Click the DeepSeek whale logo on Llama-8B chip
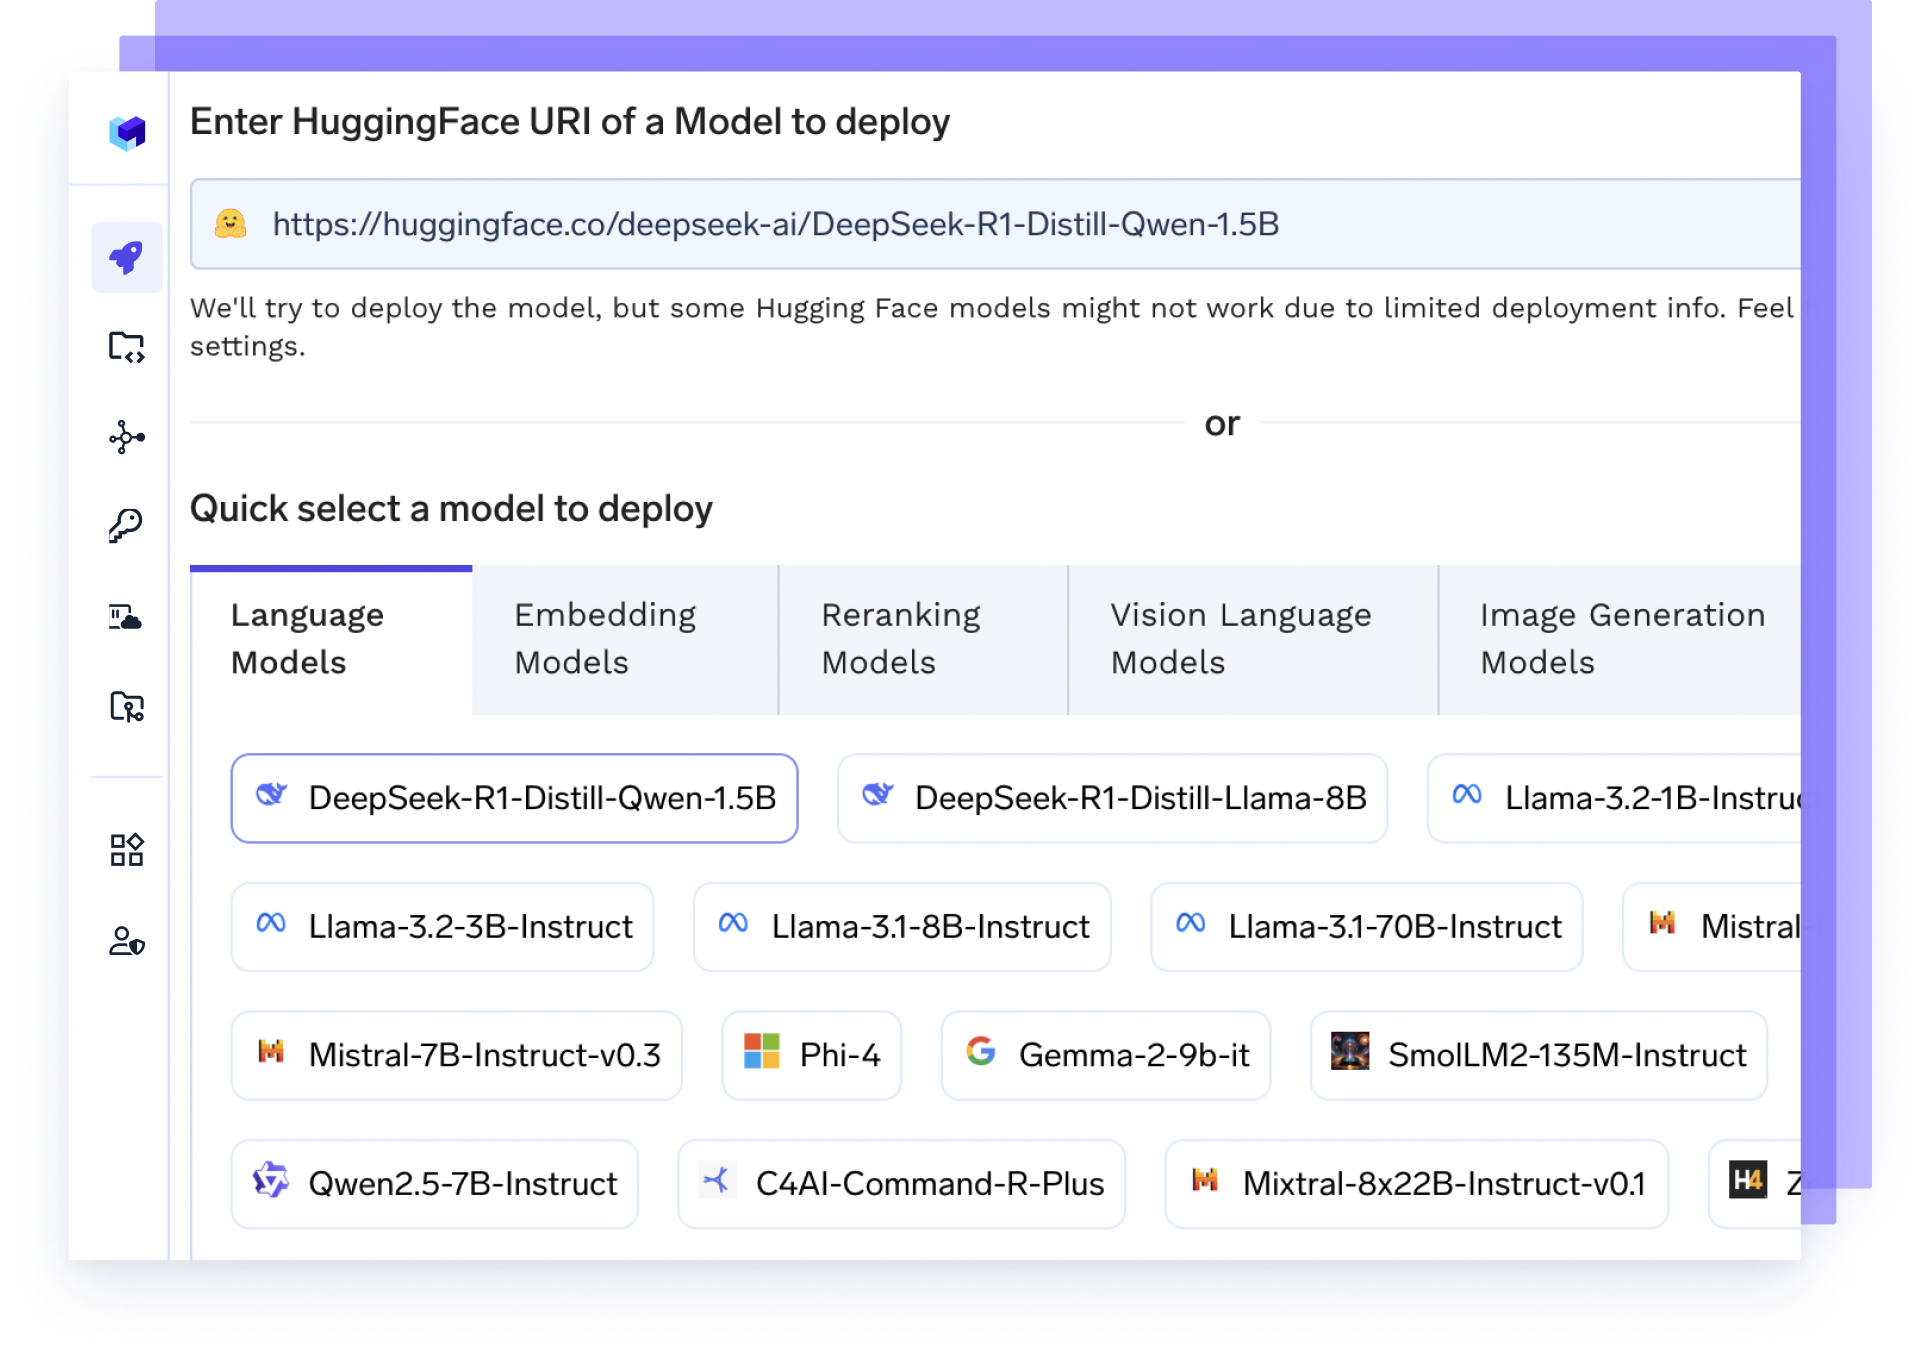 point(877,794)
